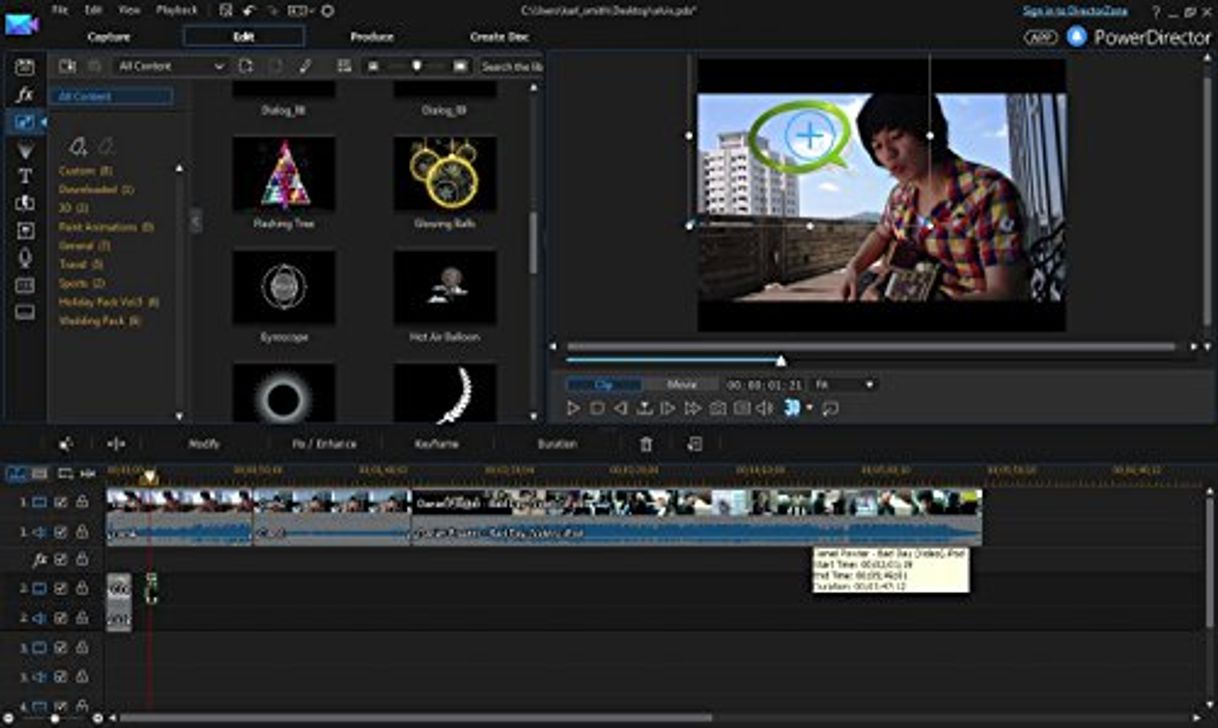Switch to the Produce tab

click(372, 37)
